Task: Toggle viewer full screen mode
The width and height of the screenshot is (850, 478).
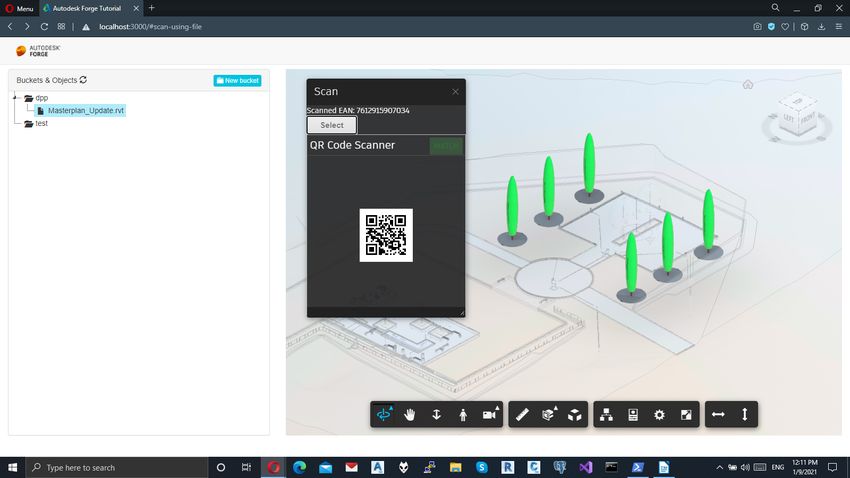Action: pos(686,415)
